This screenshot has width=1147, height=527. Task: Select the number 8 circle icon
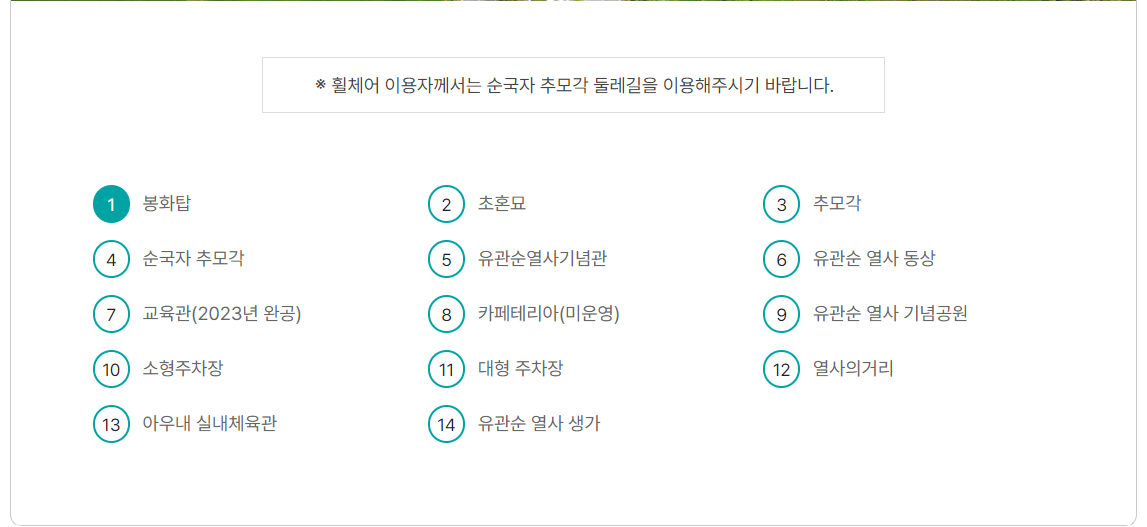click(446, 314)
